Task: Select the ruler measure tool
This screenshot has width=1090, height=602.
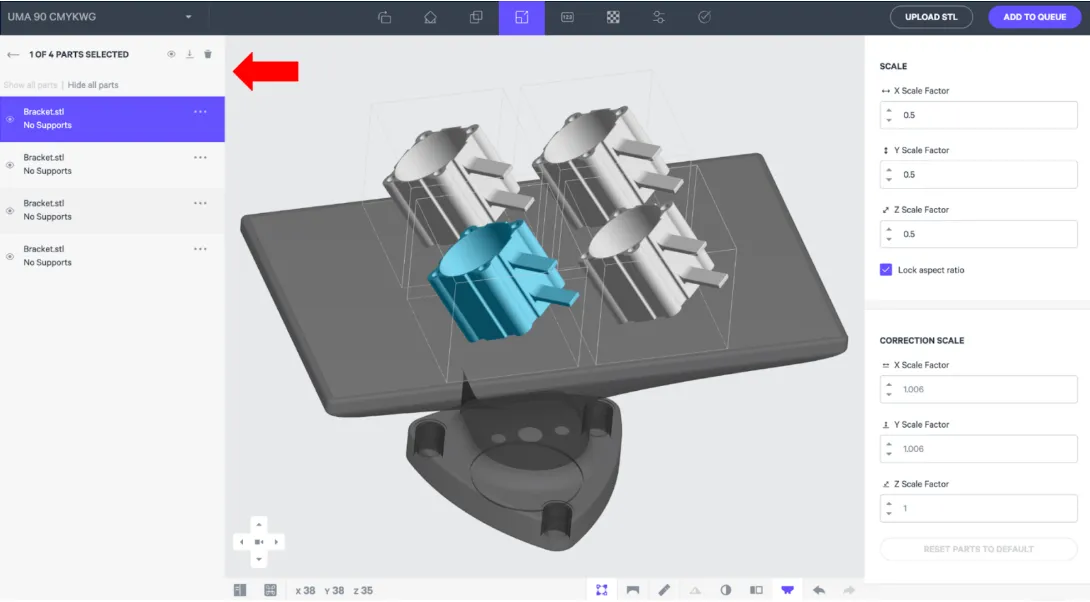Action: coord(664,590)
